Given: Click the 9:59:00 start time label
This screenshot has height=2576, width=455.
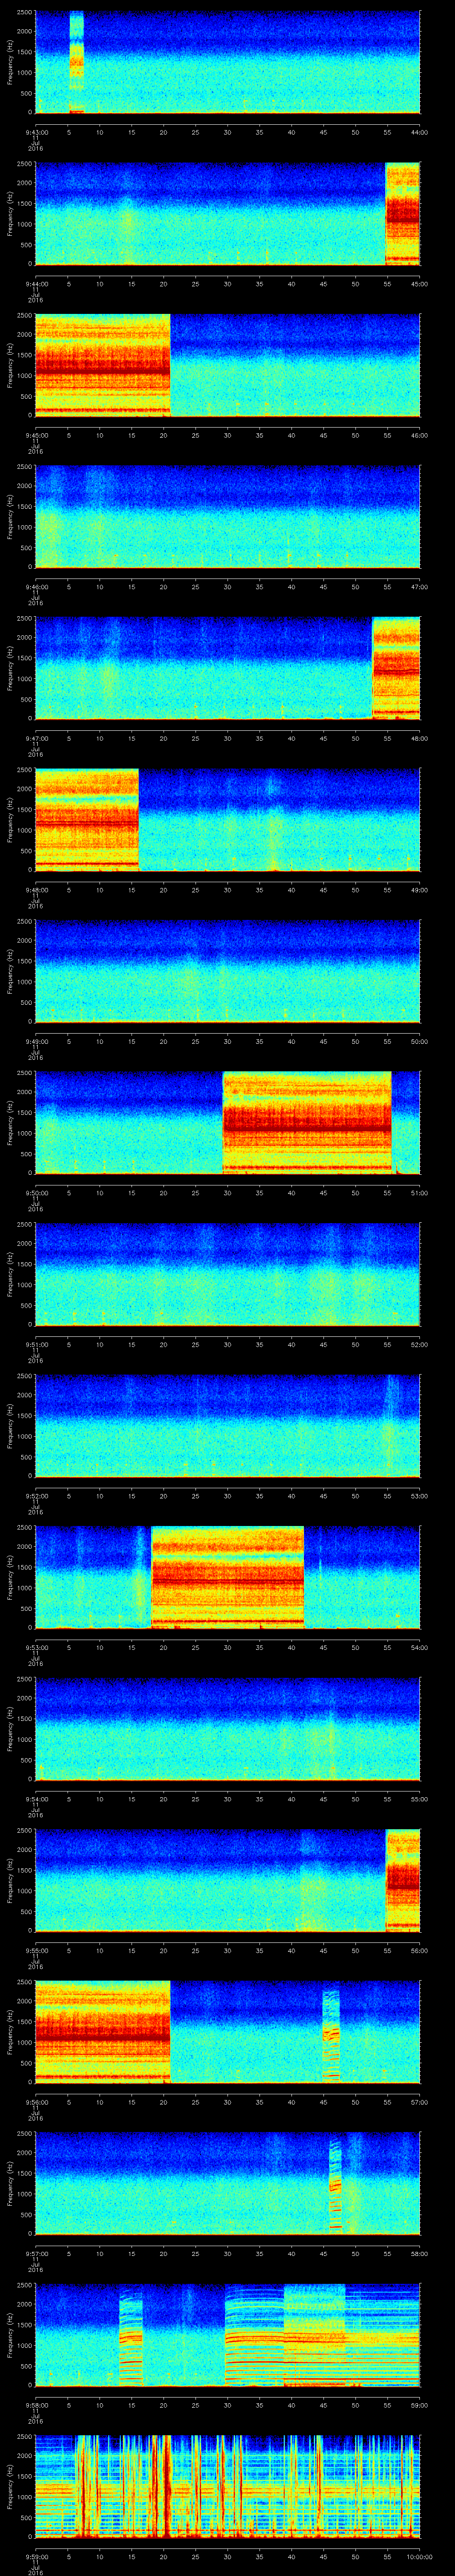Looking at the screenshot, I should coord(36,2557).
